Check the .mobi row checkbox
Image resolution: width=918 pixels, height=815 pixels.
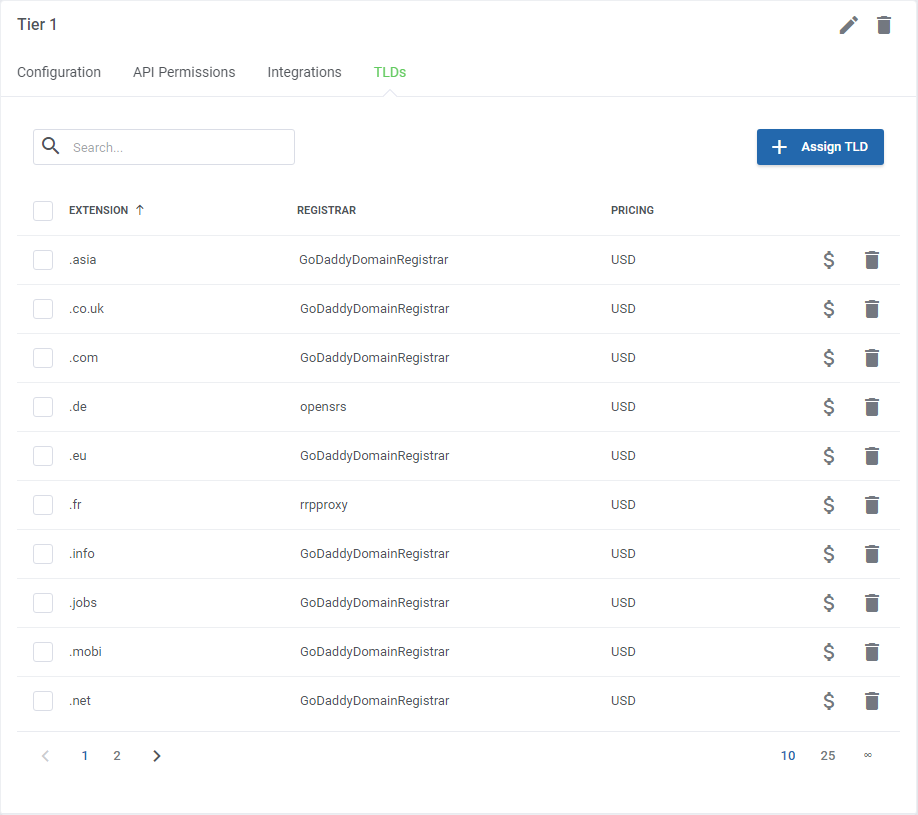point(43,652)
